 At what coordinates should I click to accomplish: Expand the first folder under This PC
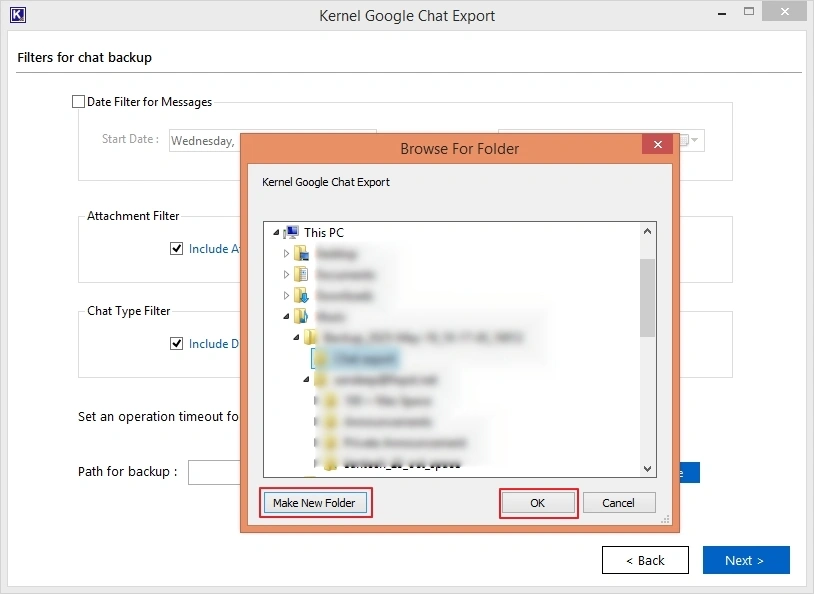(286, 253)
